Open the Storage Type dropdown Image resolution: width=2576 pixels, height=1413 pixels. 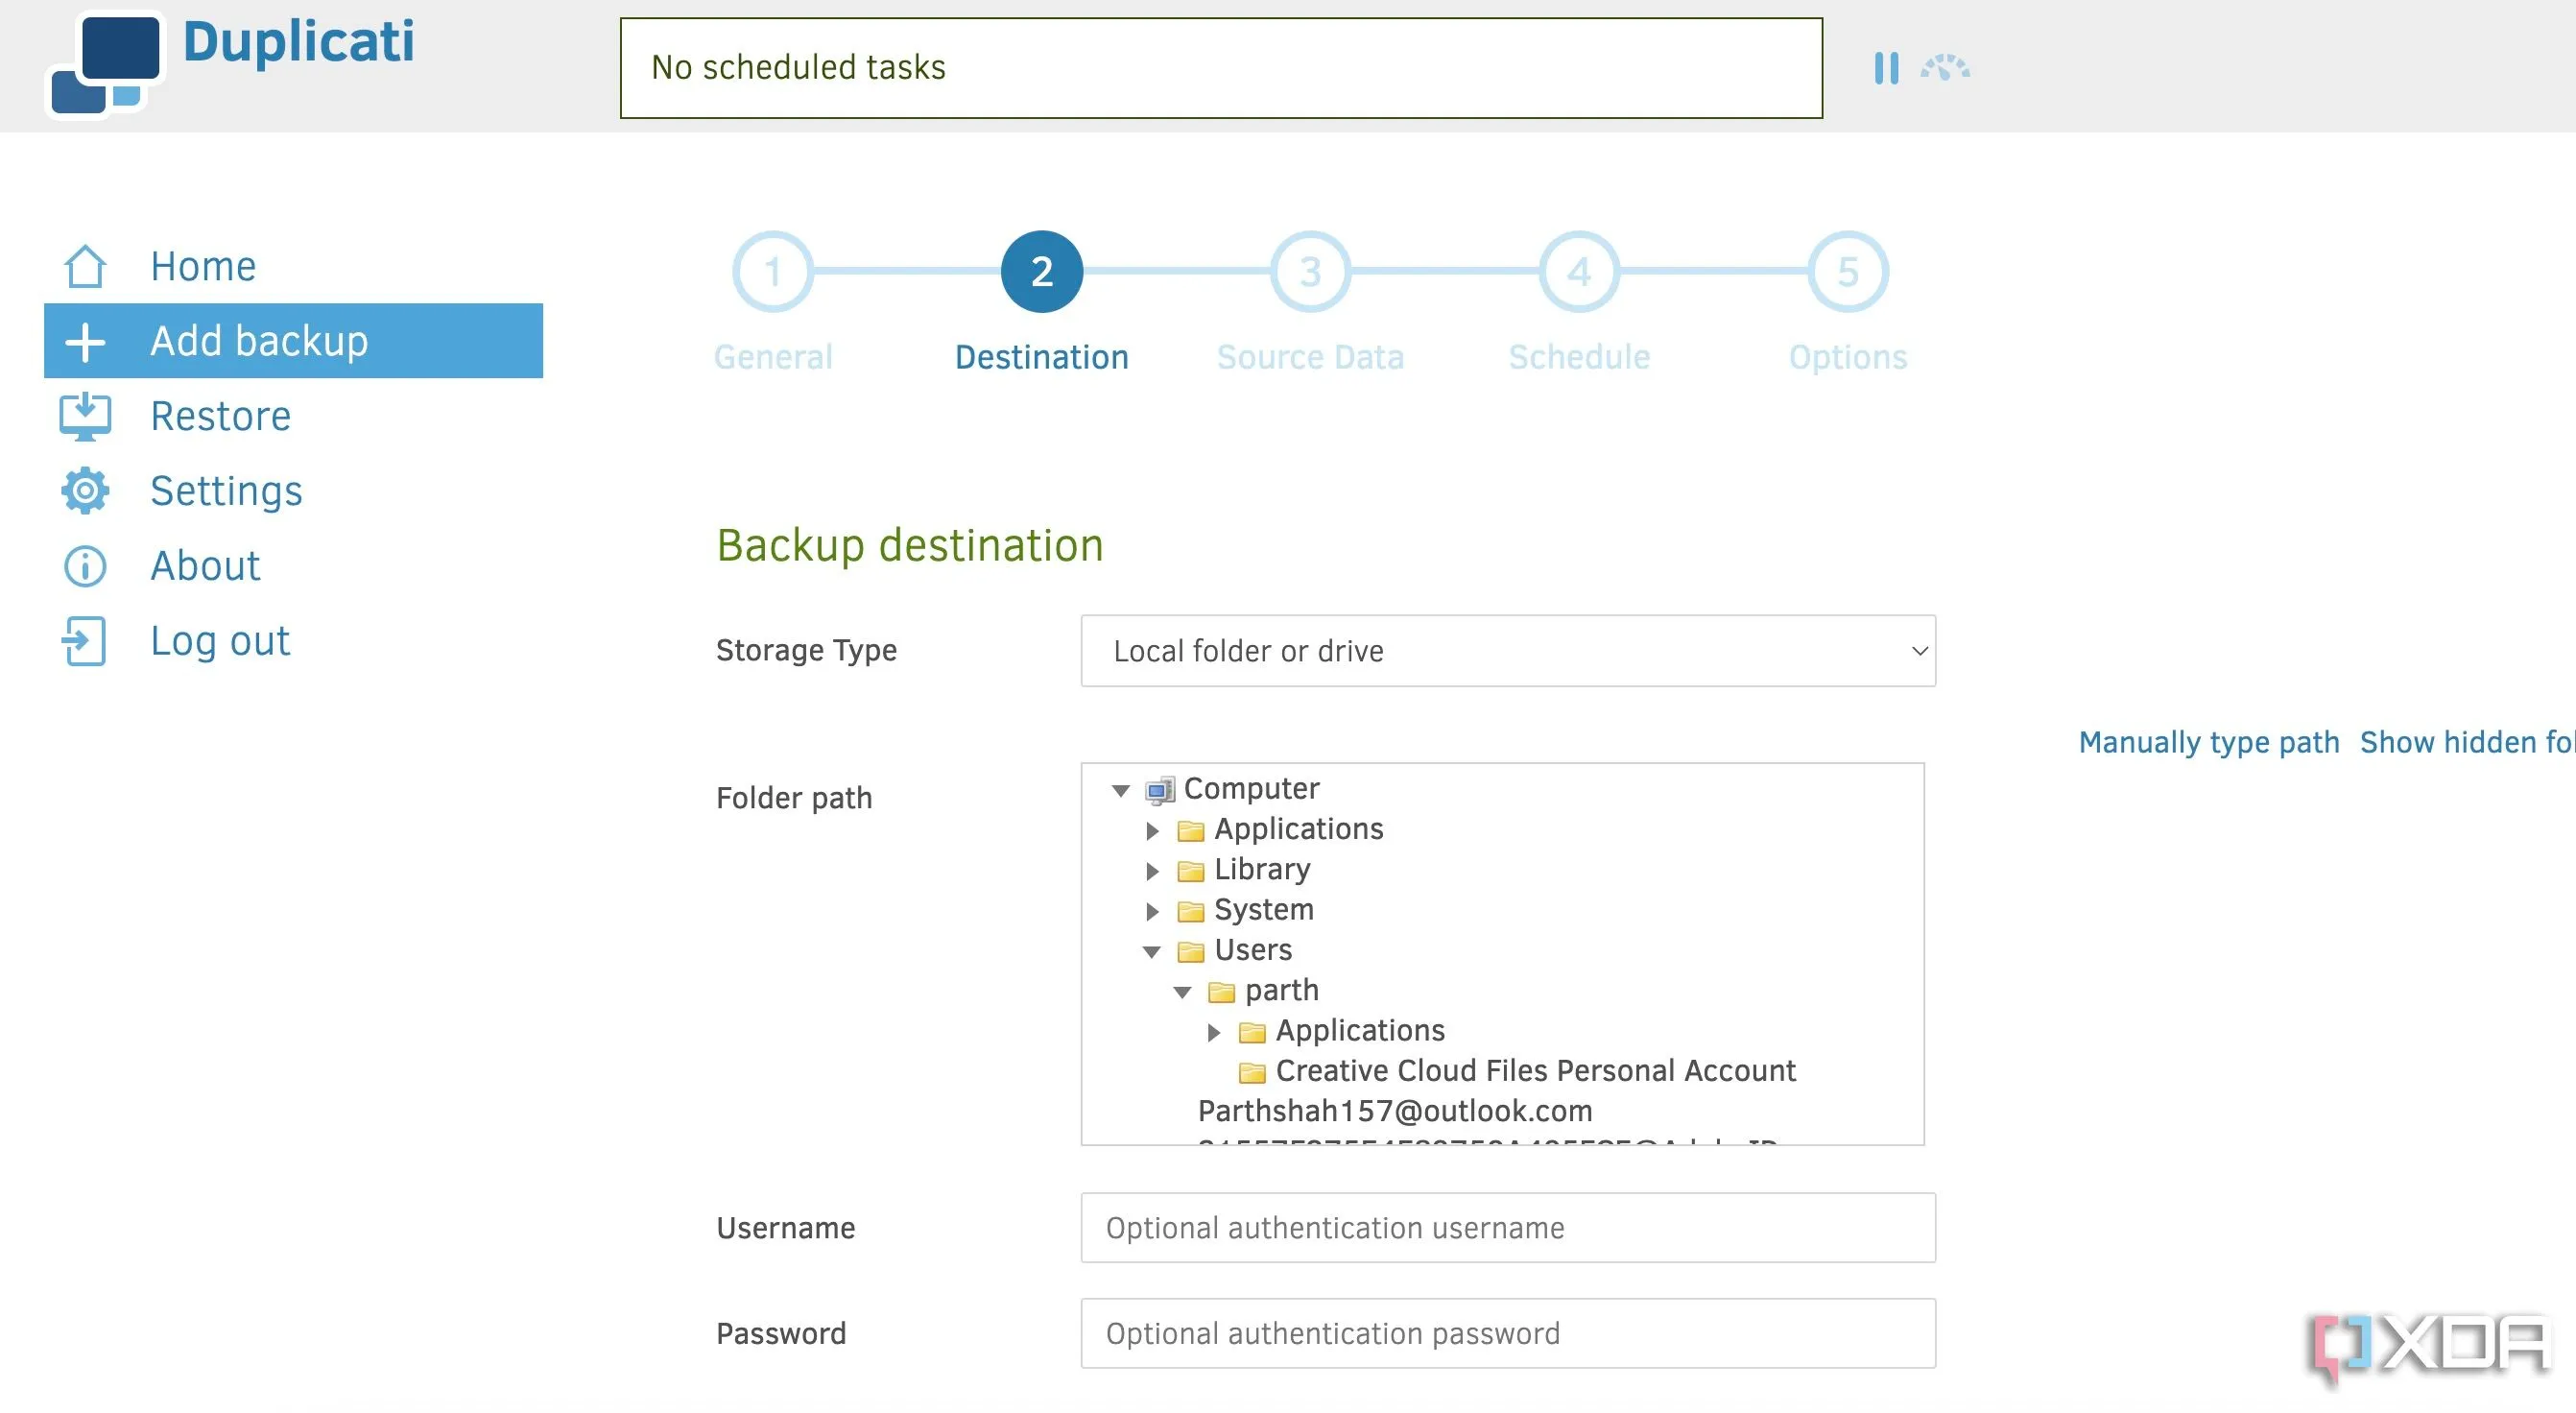pyautogui.click(x=1507, y=651)
